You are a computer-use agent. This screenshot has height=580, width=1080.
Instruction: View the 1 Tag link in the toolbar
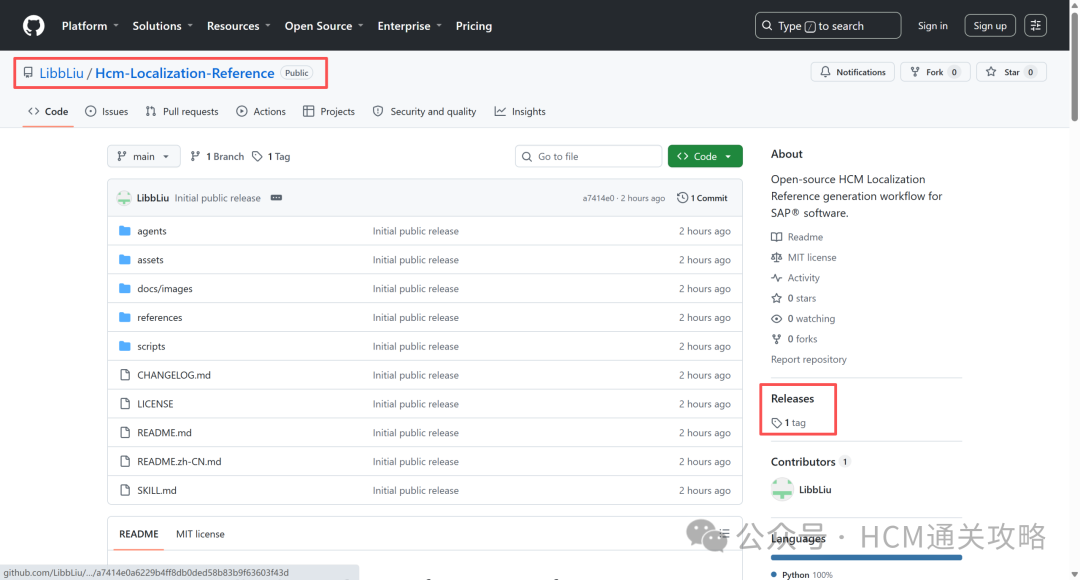(271, 156)
